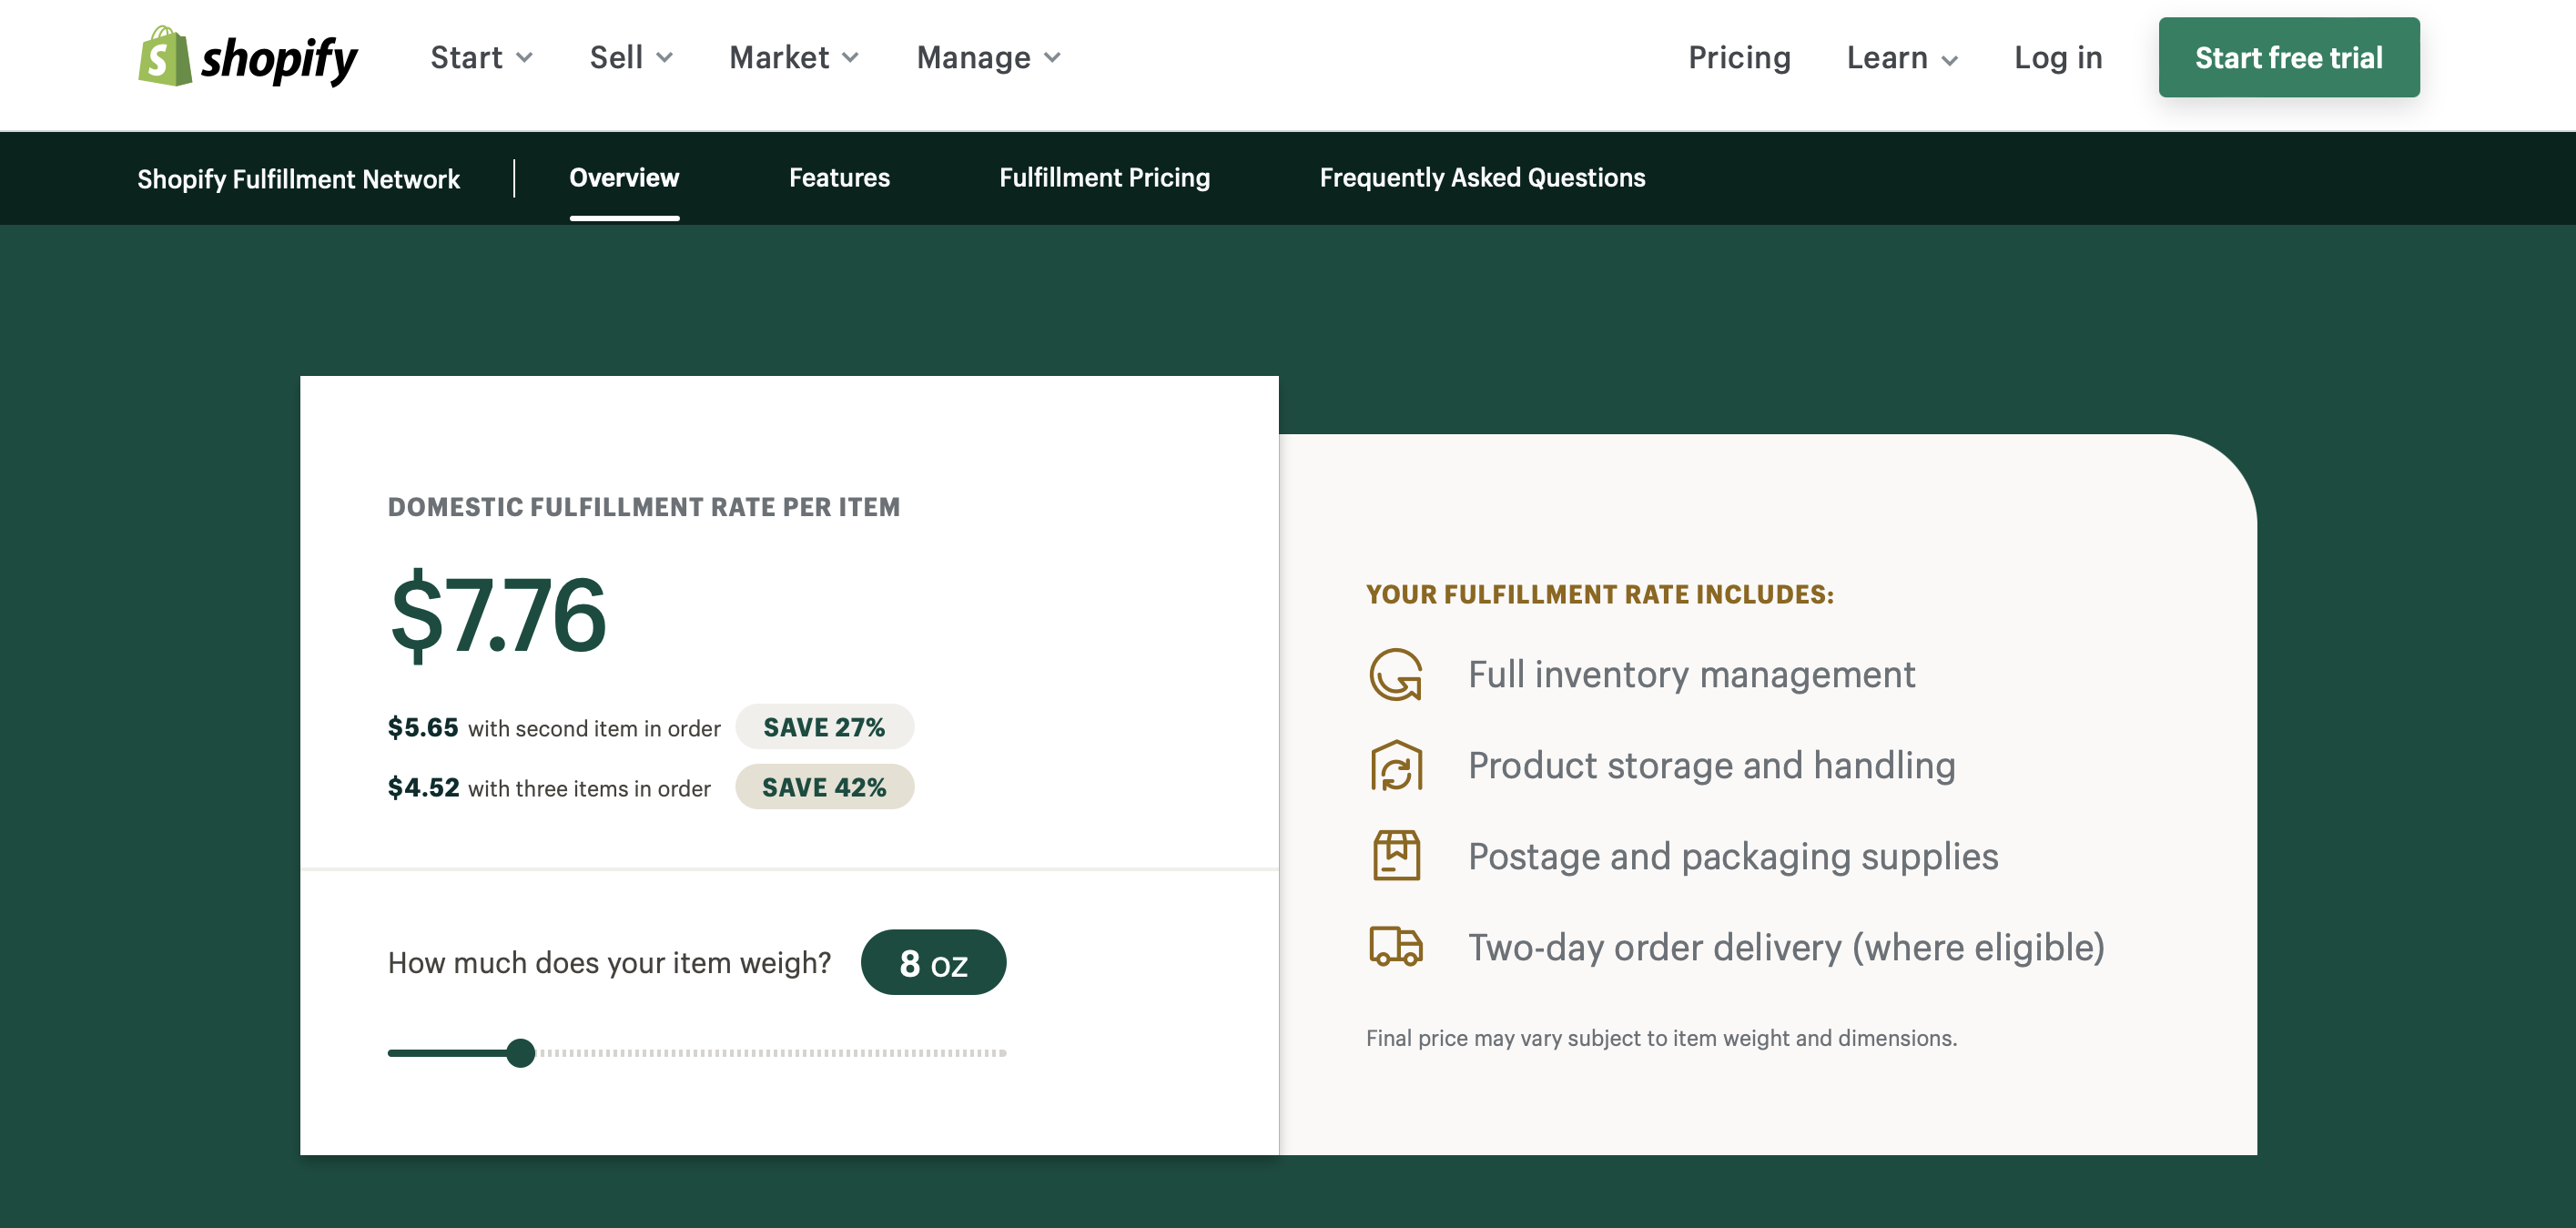
Task: Click the Start free trial button
Action: [x=2288, y=57]
